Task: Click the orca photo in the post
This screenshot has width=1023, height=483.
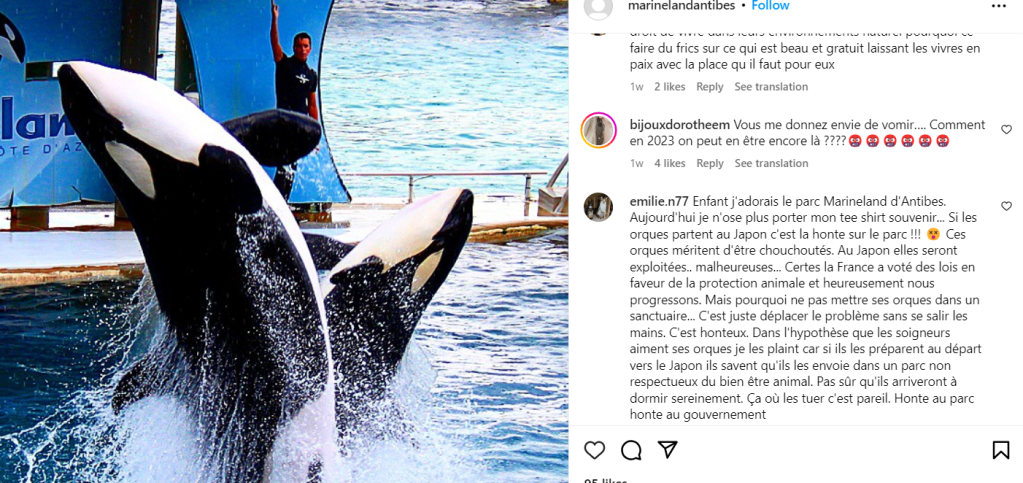Action: (x=284, y=242)
